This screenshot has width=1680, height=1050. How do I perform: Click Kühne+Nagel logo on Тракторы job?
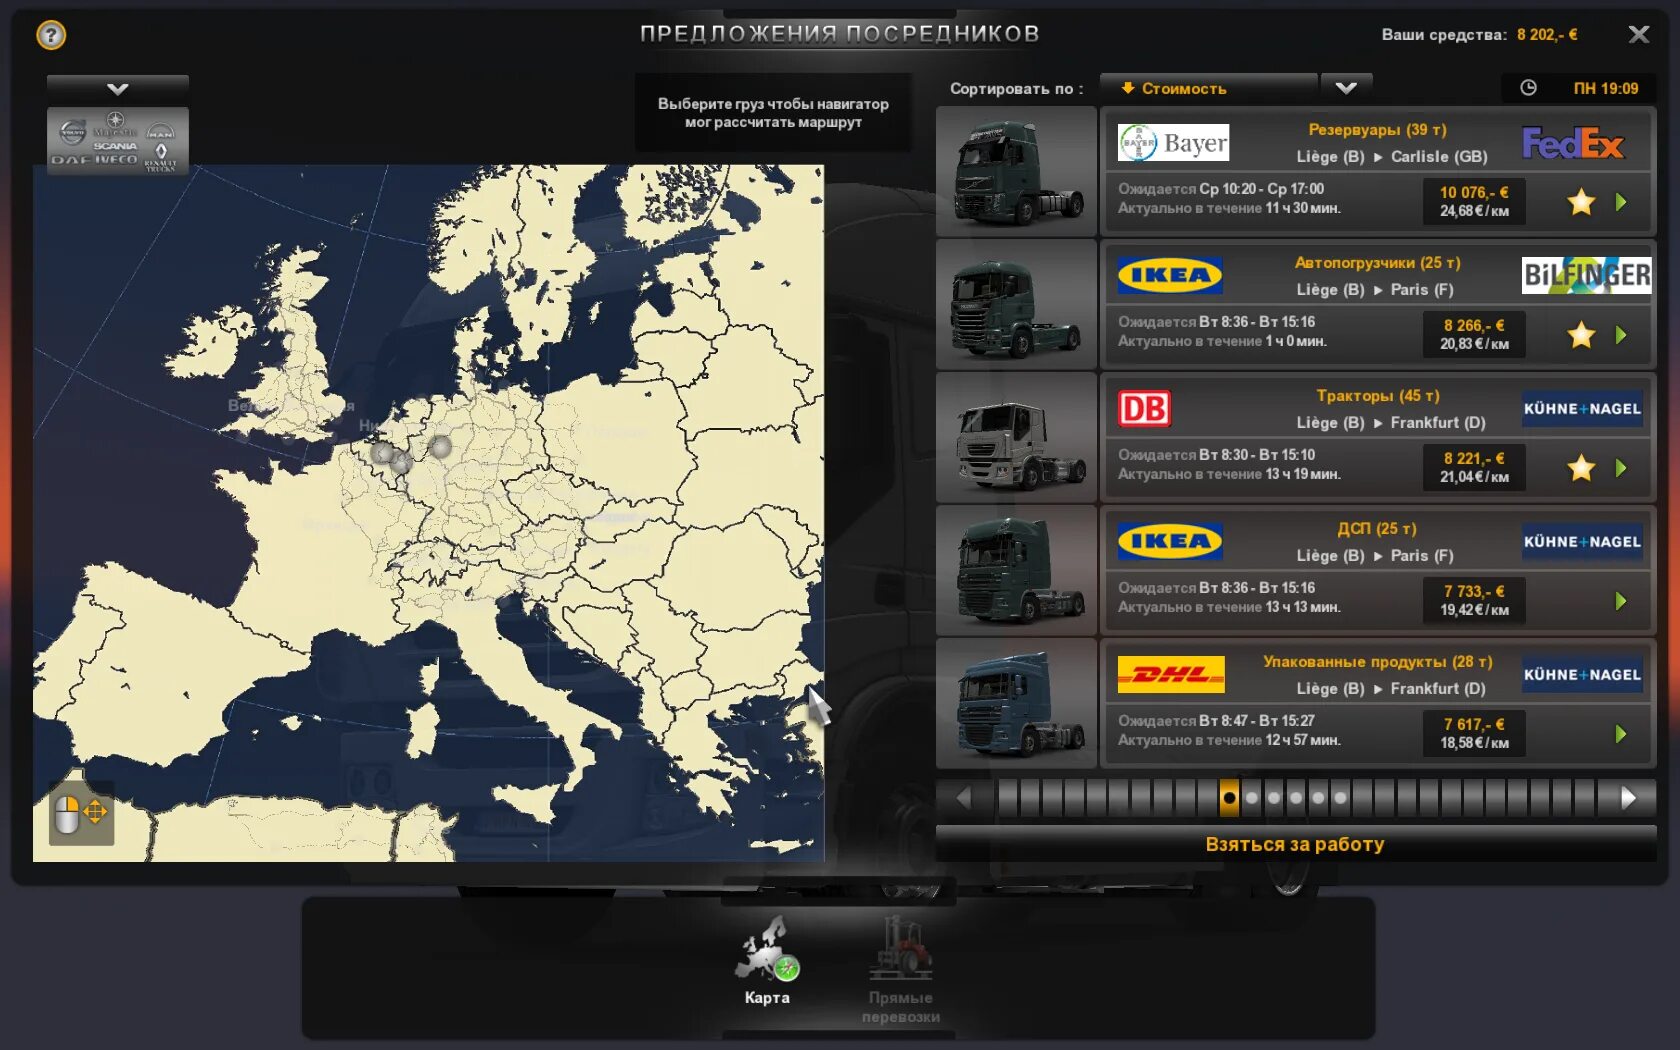pyautogui.click(x=1582, y=408)
